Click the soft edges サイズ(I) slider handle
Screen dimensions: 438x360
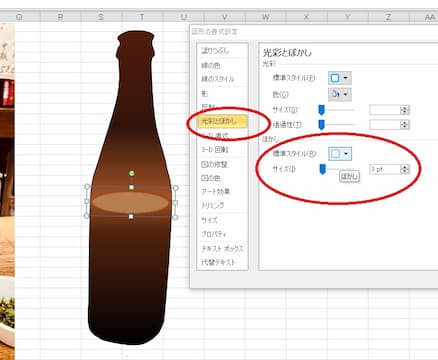[x=322, y=169]
